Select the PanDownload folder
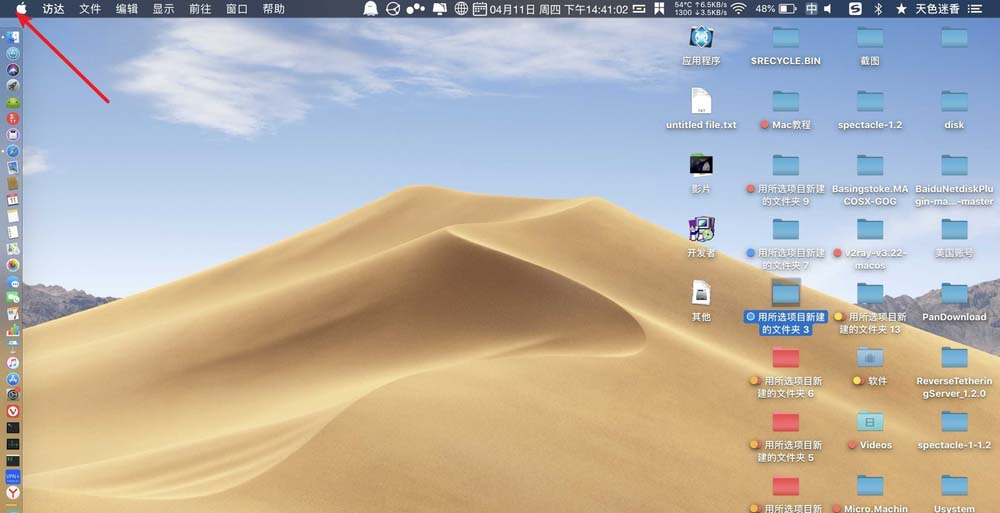This screenshot has height=513, width=1000. click(954, 296)
